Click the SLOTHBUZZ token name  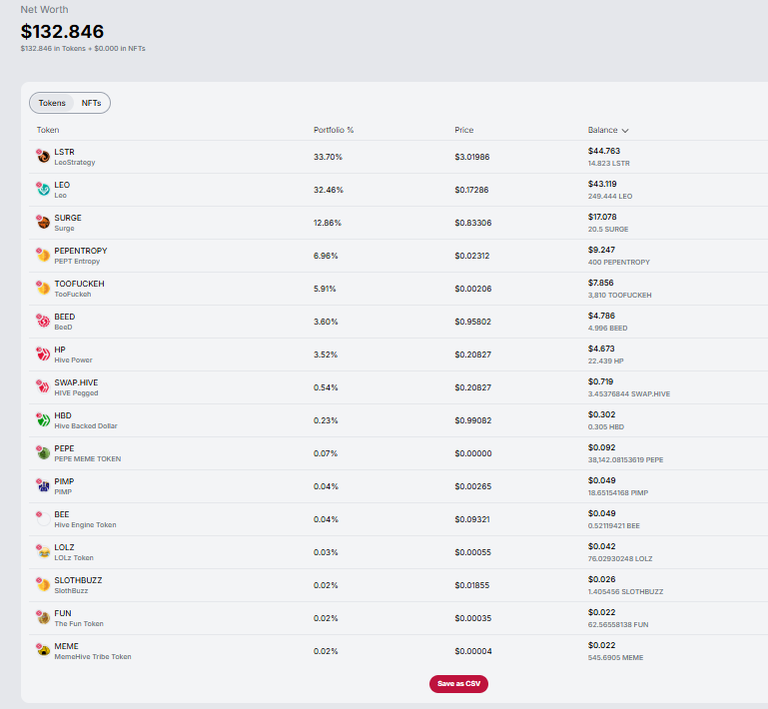tap(78, 580)
